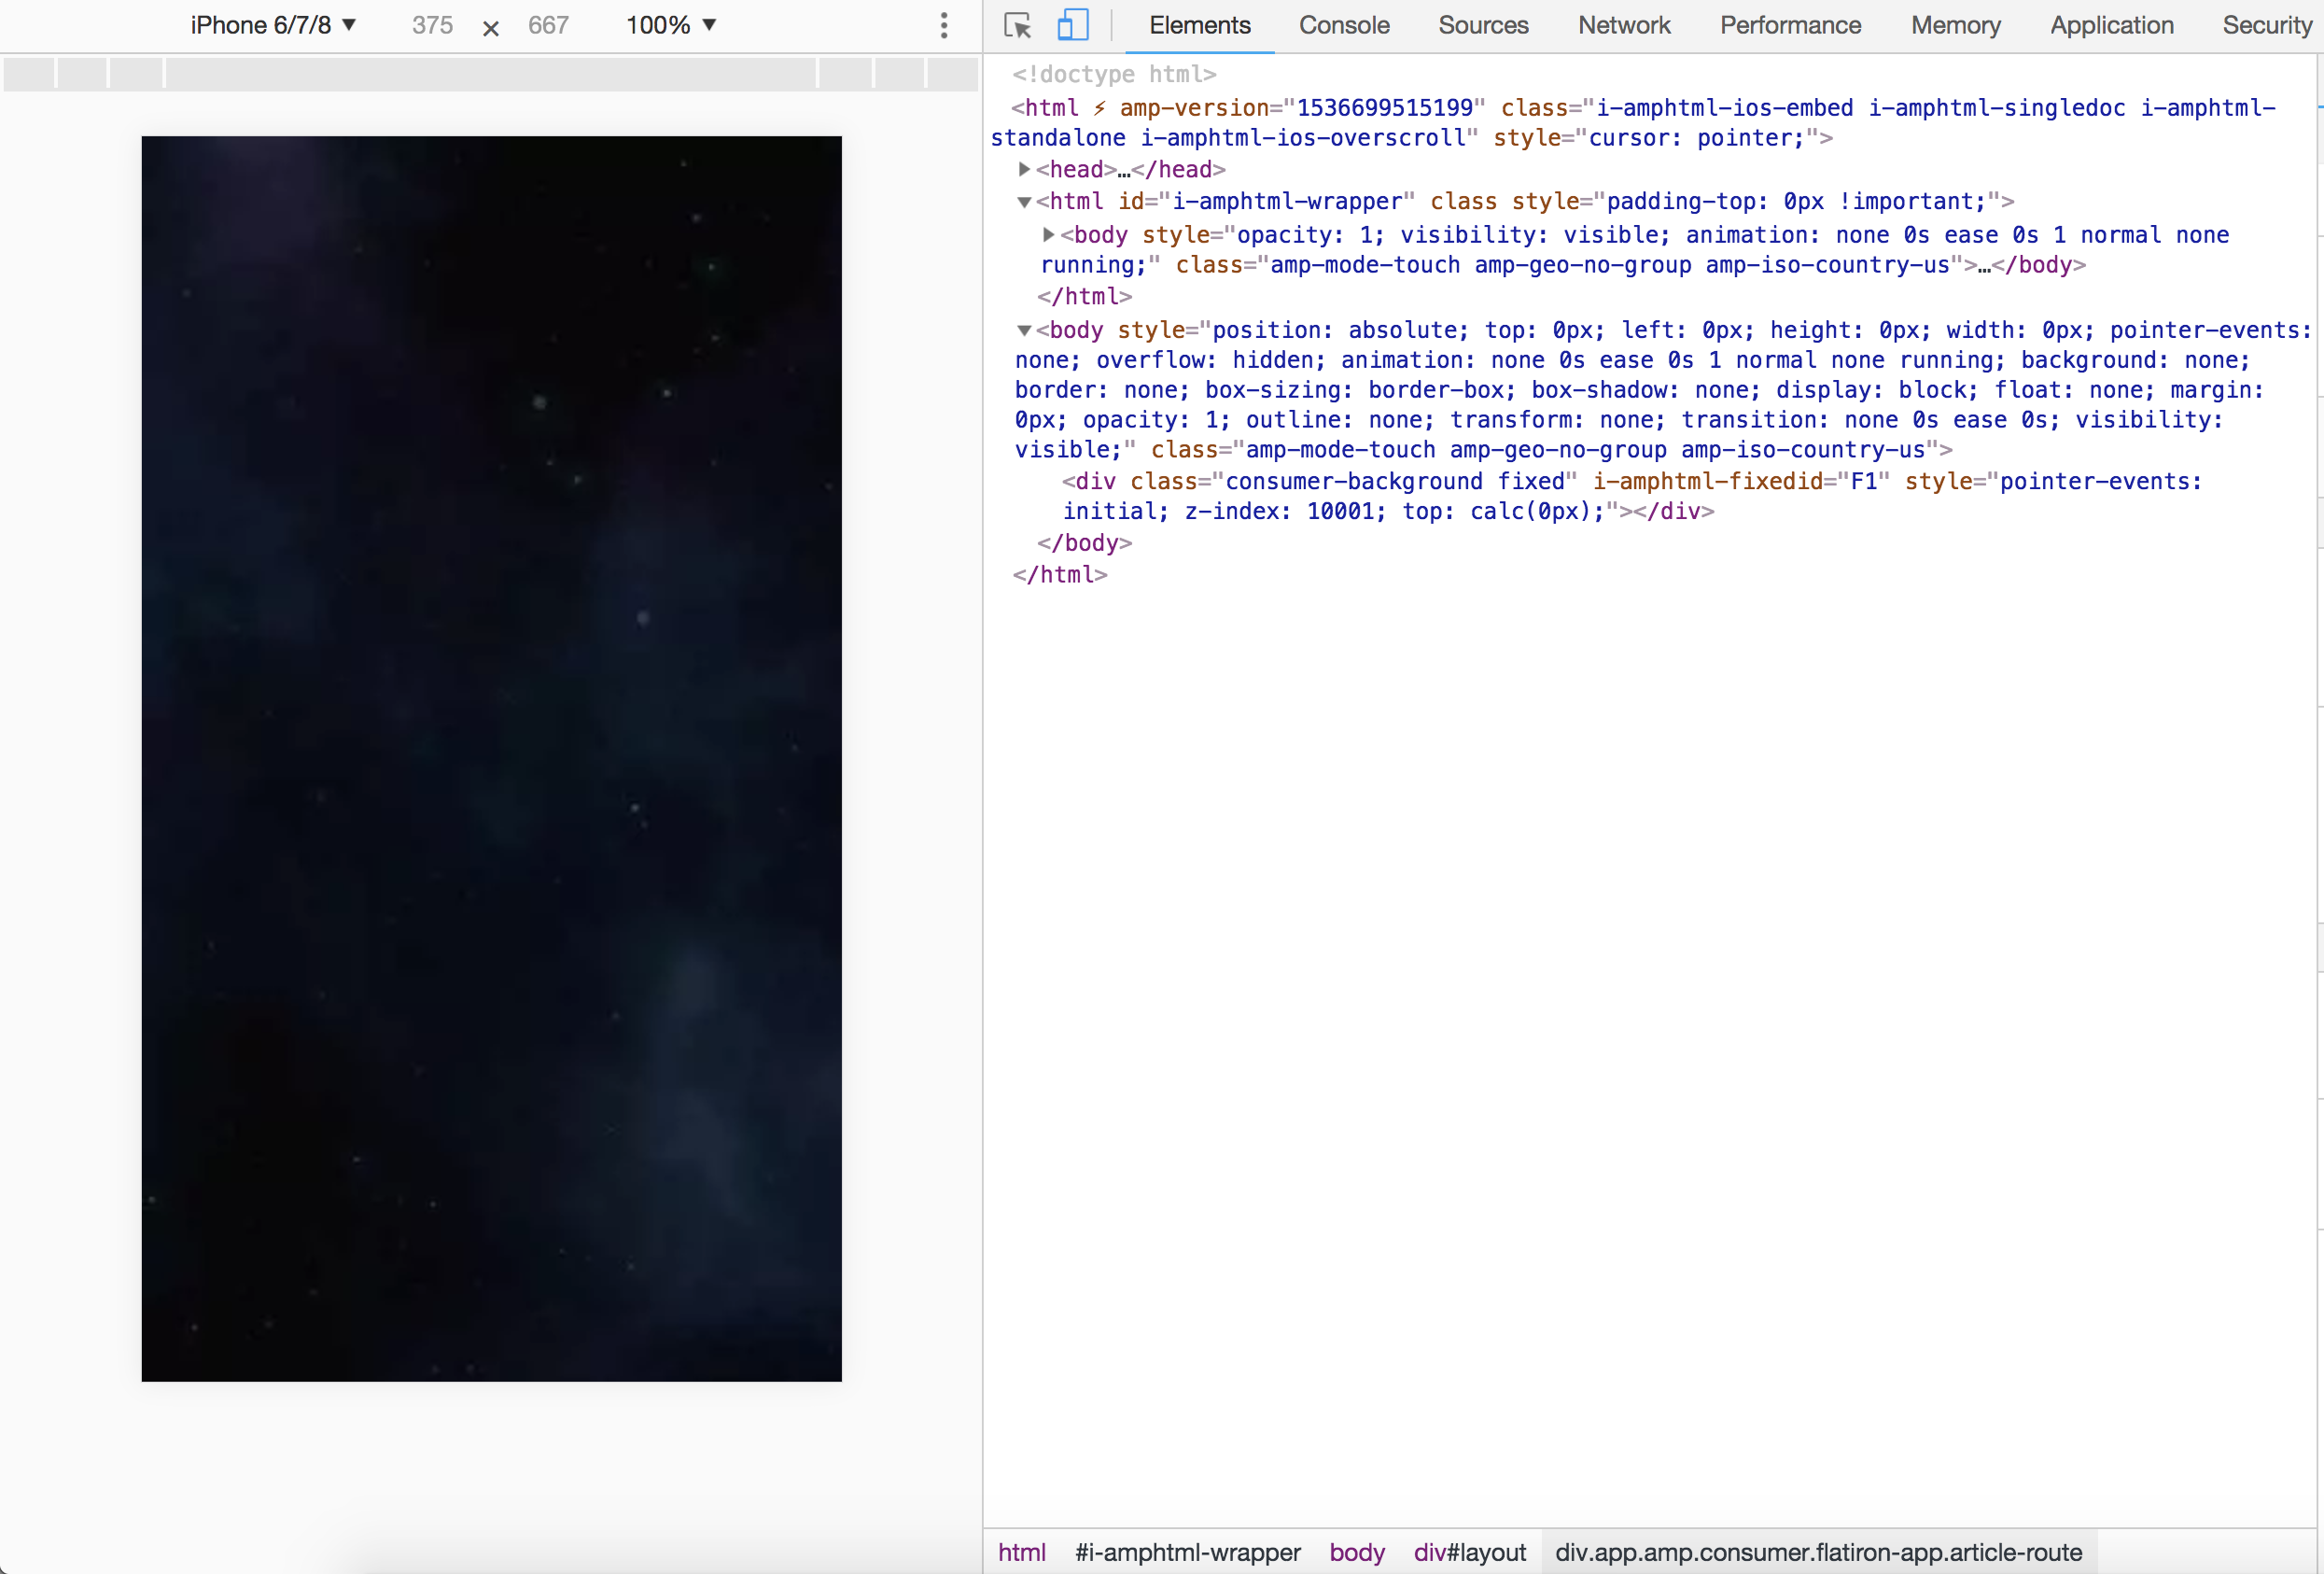Select the closing body tag line
The width and height of the screenshot is (2324, 1574).
coord(1084,543)
